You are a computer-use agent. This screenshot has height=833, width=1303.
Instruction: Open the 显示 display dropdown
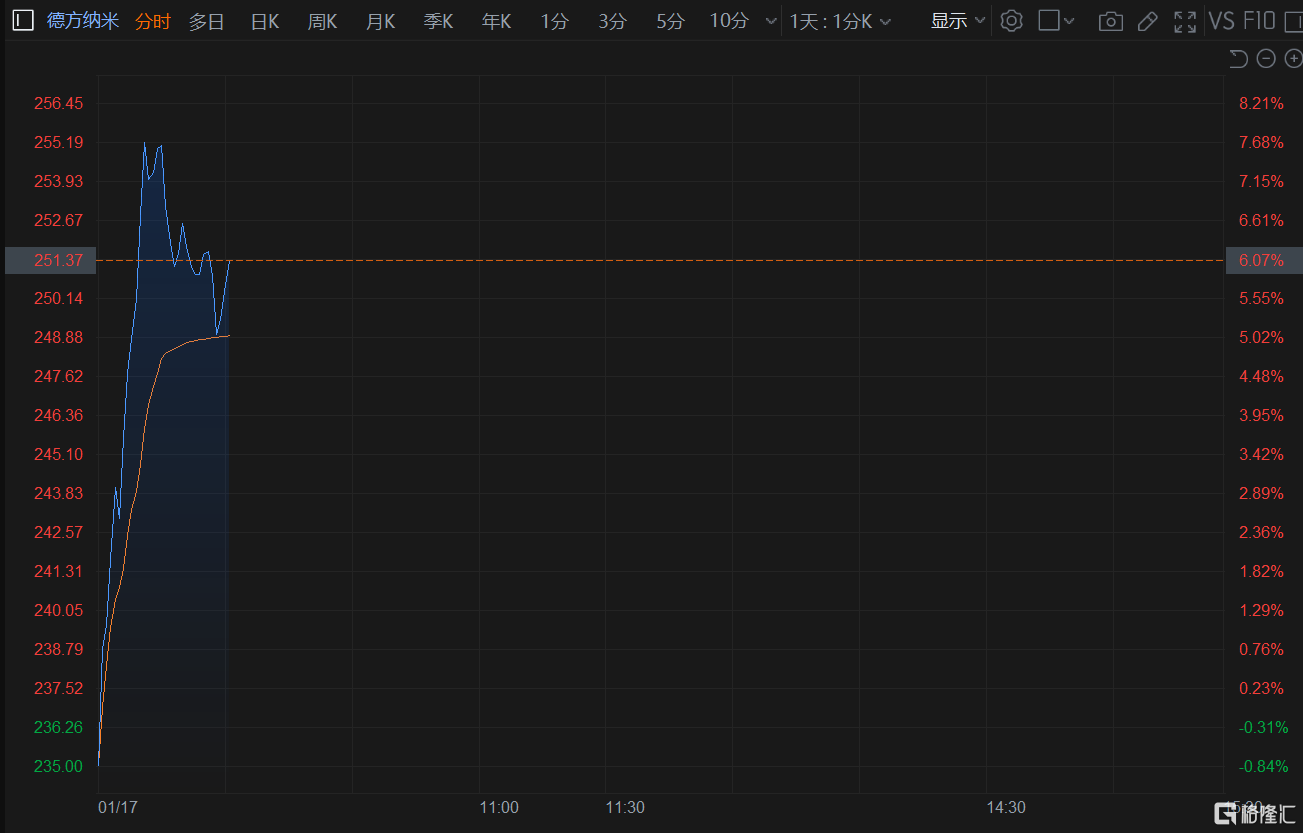(x=958, y=21)
